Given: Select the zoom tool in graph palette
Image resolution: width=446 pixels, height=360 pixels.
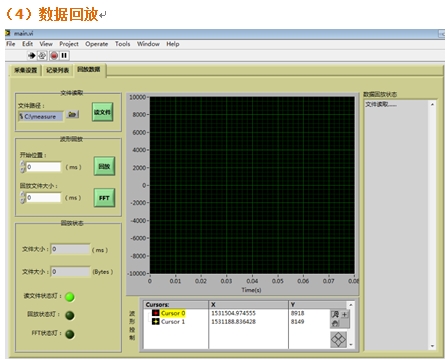Looking at the screenshot, I should (x=335, y=314).
